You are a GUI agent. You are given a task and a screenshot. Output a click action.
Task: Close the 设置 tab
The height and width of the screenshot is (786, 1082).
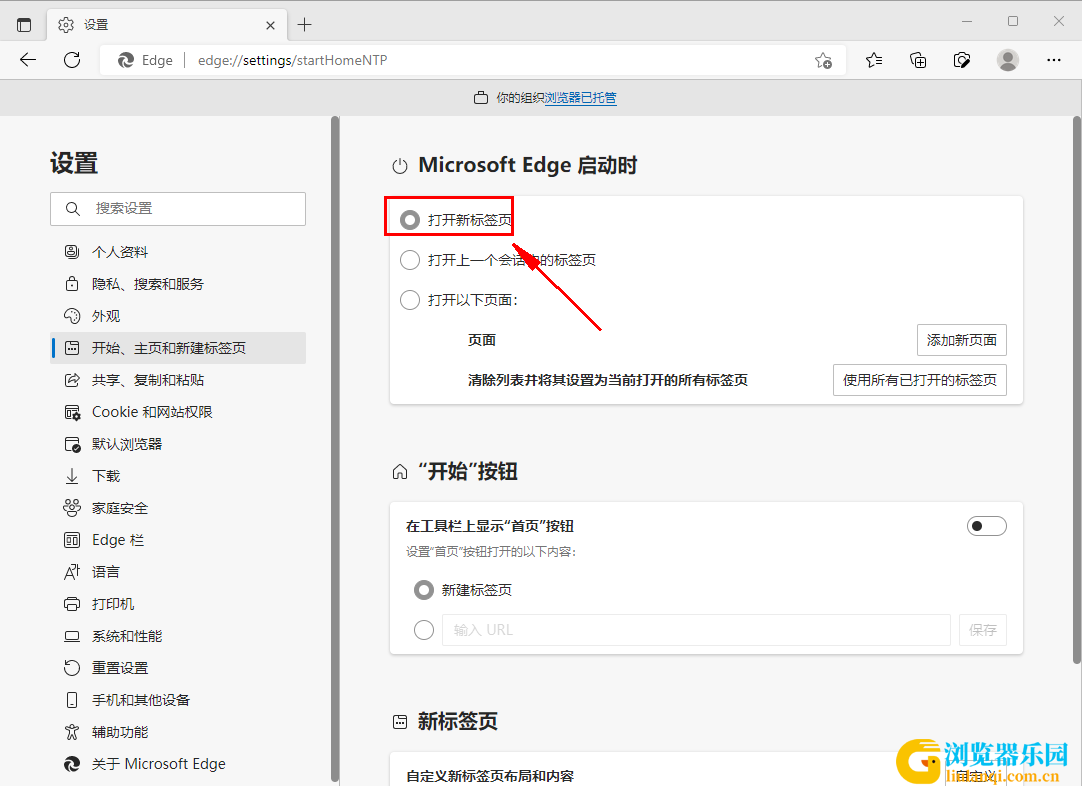[x=270, y=25]
